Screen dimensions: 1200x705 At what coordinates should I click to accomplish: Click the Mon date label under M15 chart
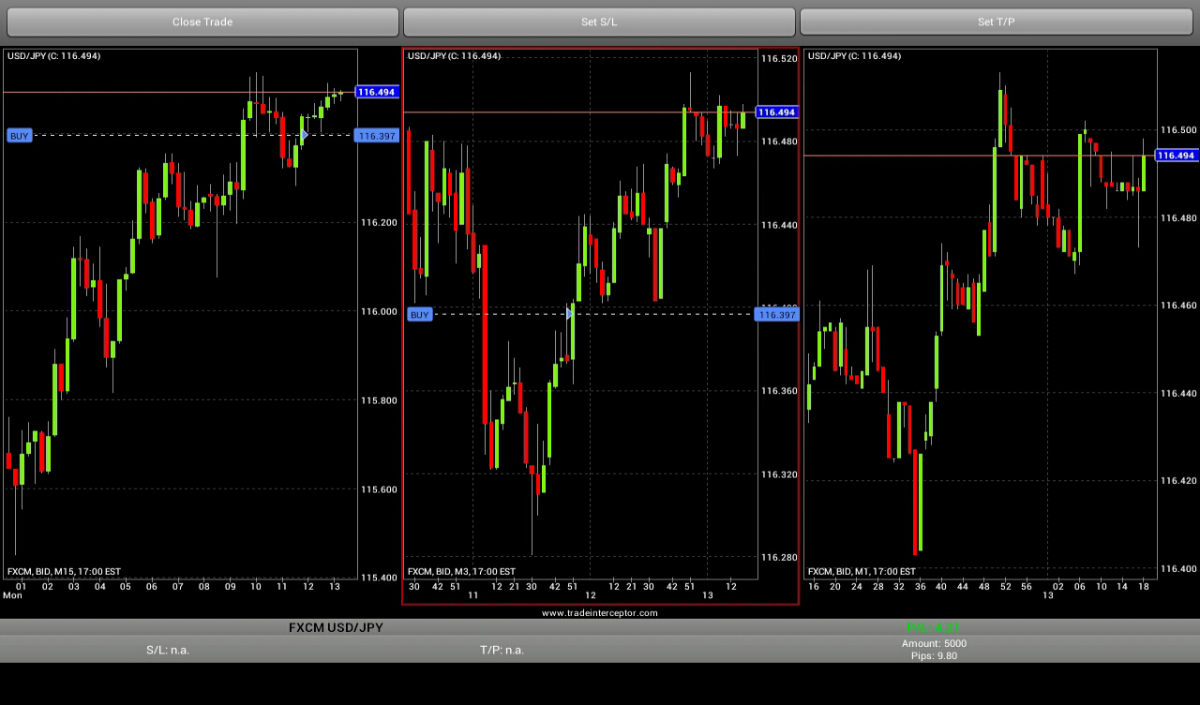(x=12, y=595)
